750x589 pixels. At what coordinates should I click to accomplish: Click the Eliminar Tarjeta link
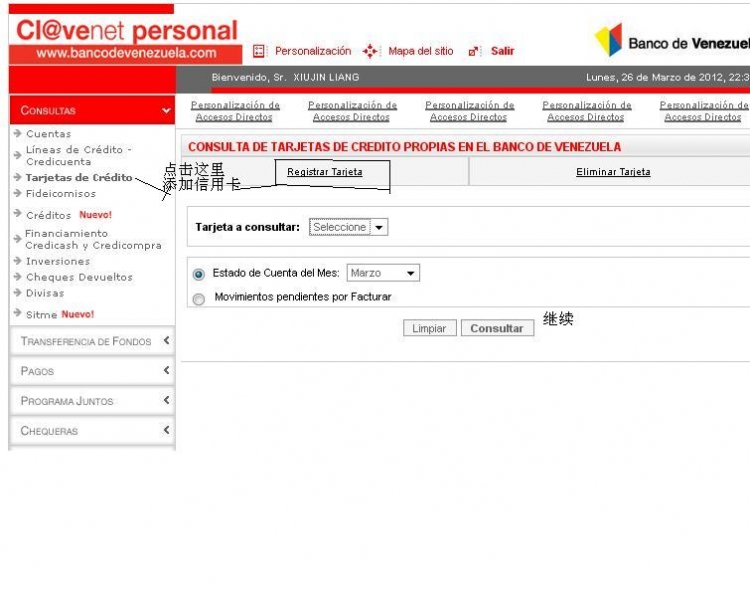613,172
